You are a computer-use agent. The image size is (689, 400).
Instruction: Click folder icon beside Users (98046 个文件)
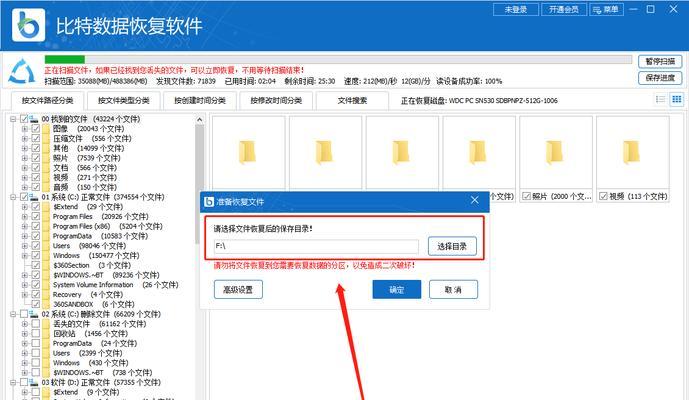coord(46,246)
